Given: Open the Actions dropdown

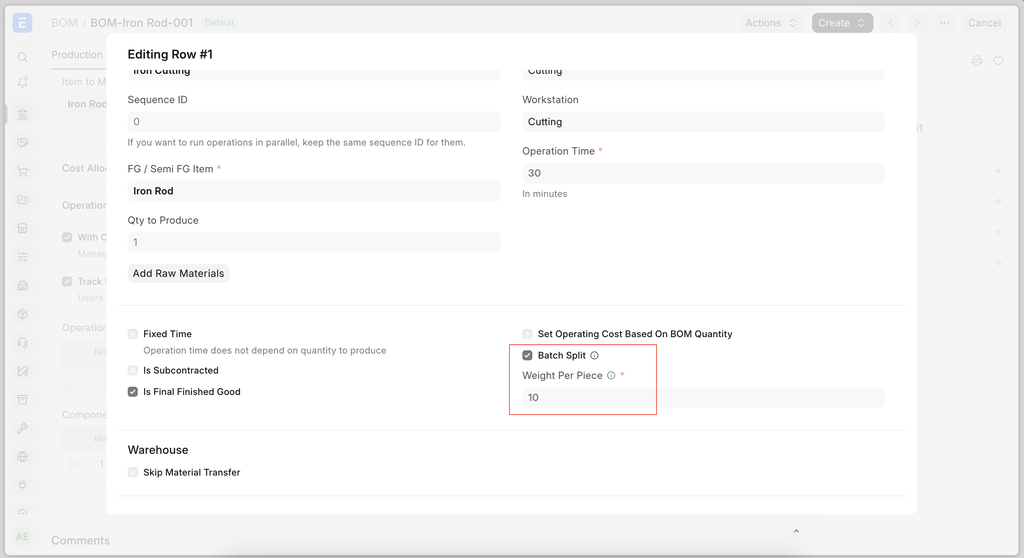Looking at the screenshot, I should [x=771, y=23].
